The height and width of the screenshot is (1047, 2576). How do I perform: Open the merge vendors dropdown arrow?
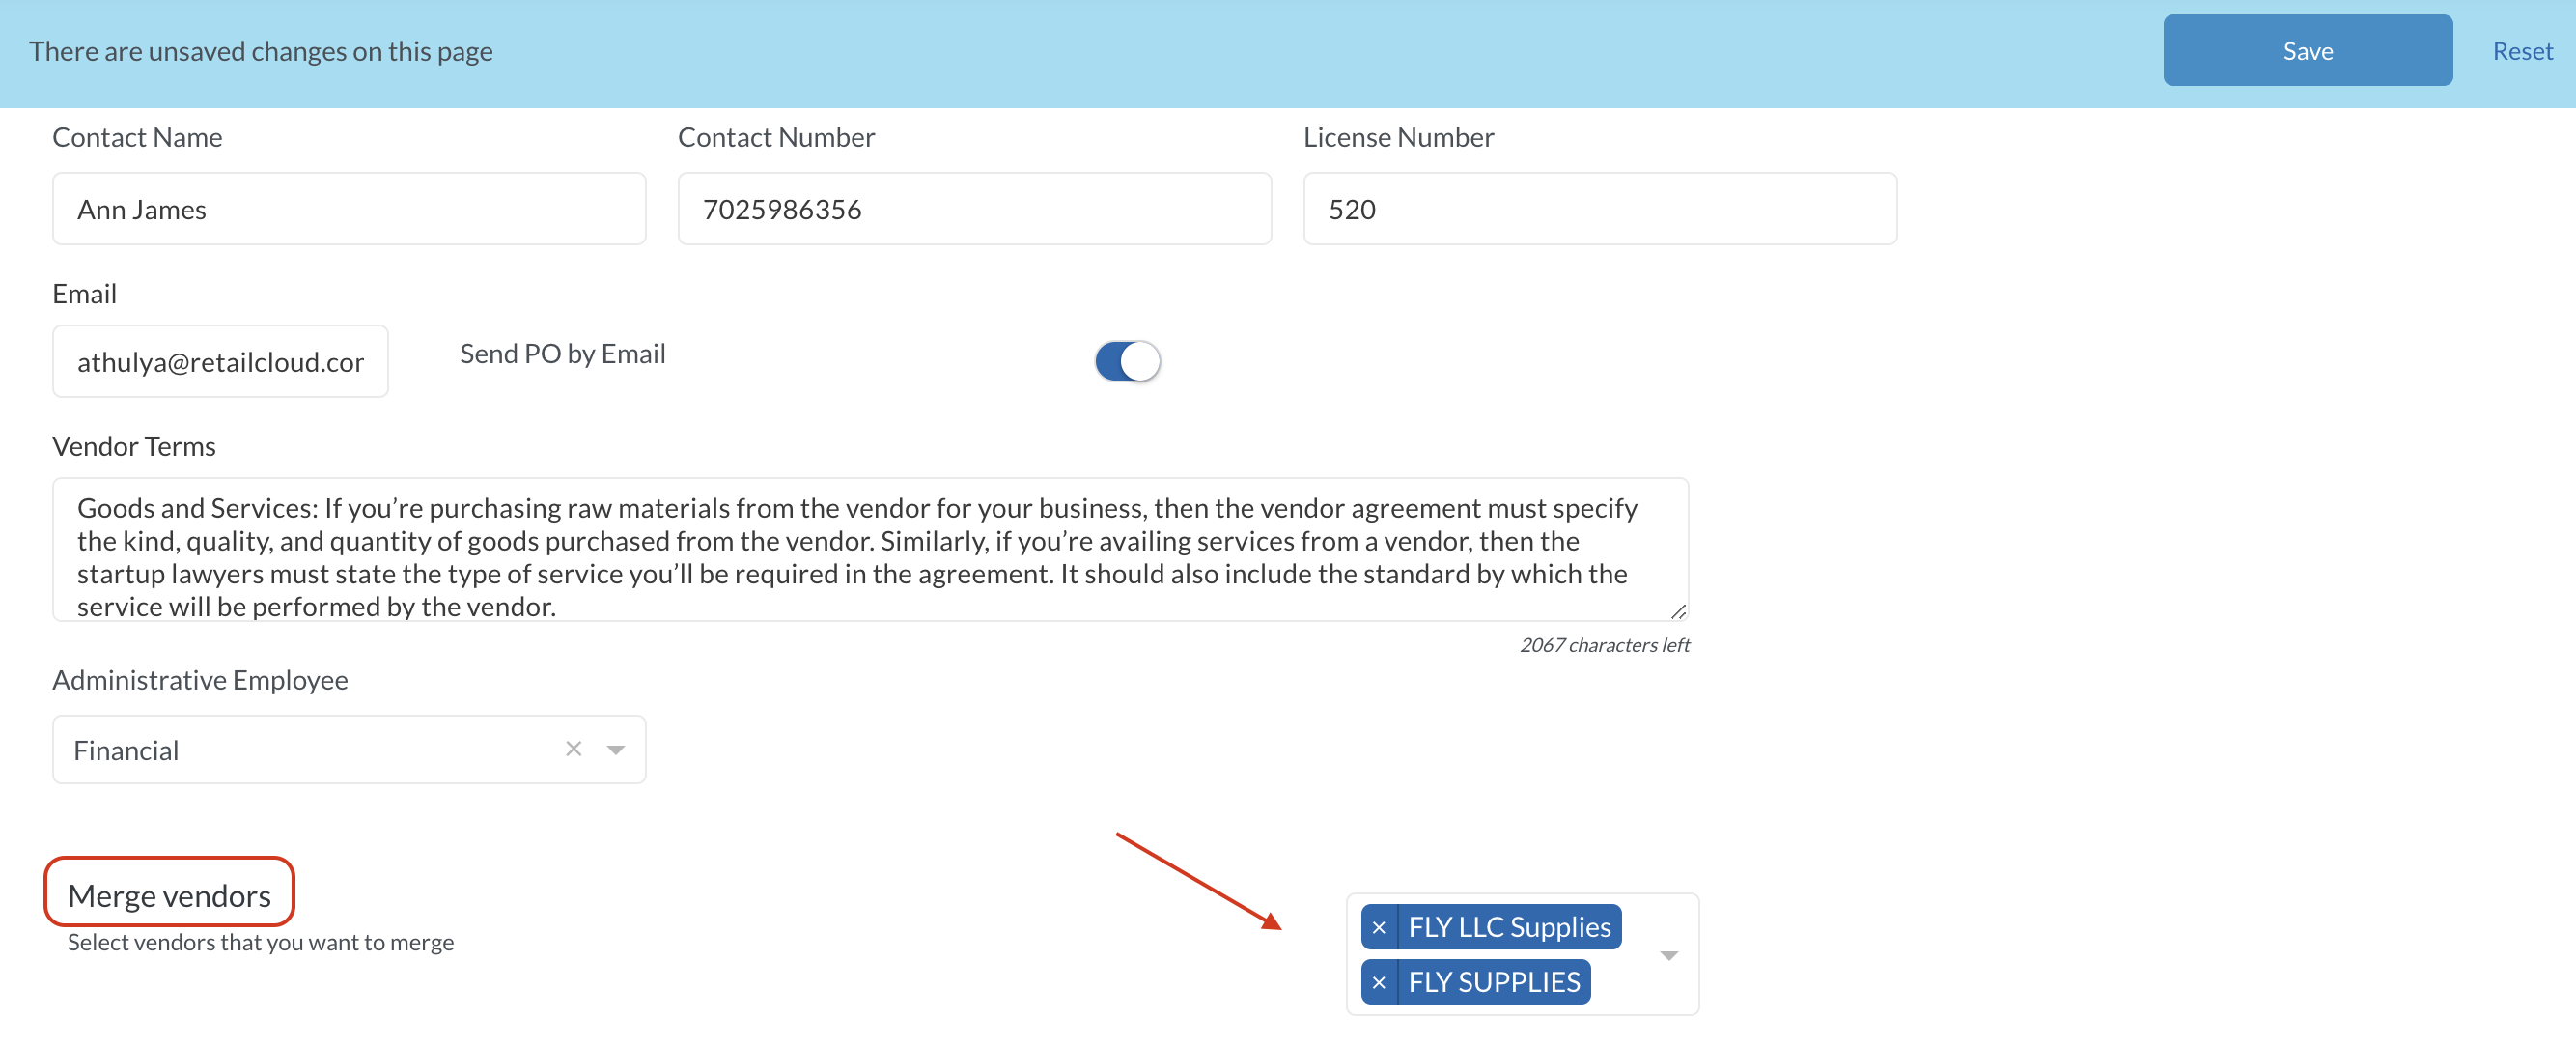[1668, 956]
